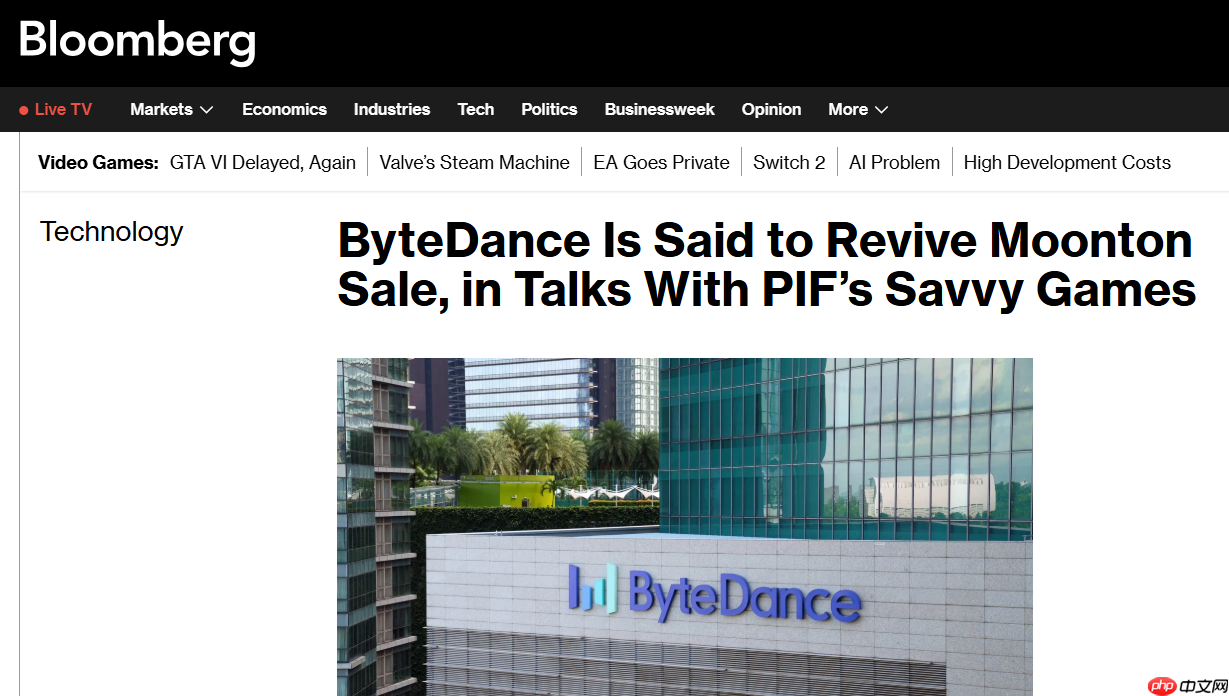The height and width of the screenshot is (696, 1229).
Task: Open Valve's Steam Machine story
Action: (474, 163)
